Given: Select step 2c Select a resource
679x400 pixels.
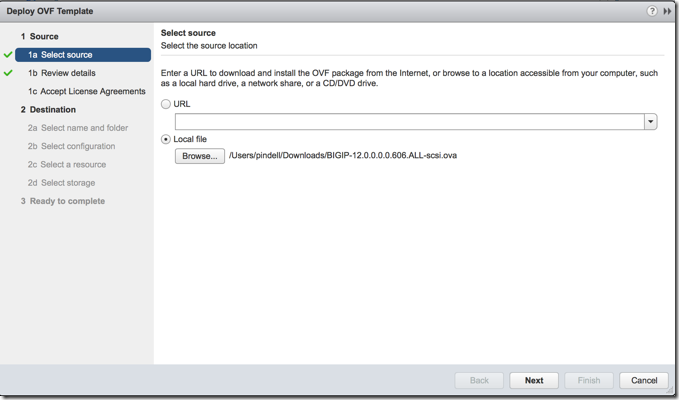Looking at the screenshot, I should click(67, 164).
